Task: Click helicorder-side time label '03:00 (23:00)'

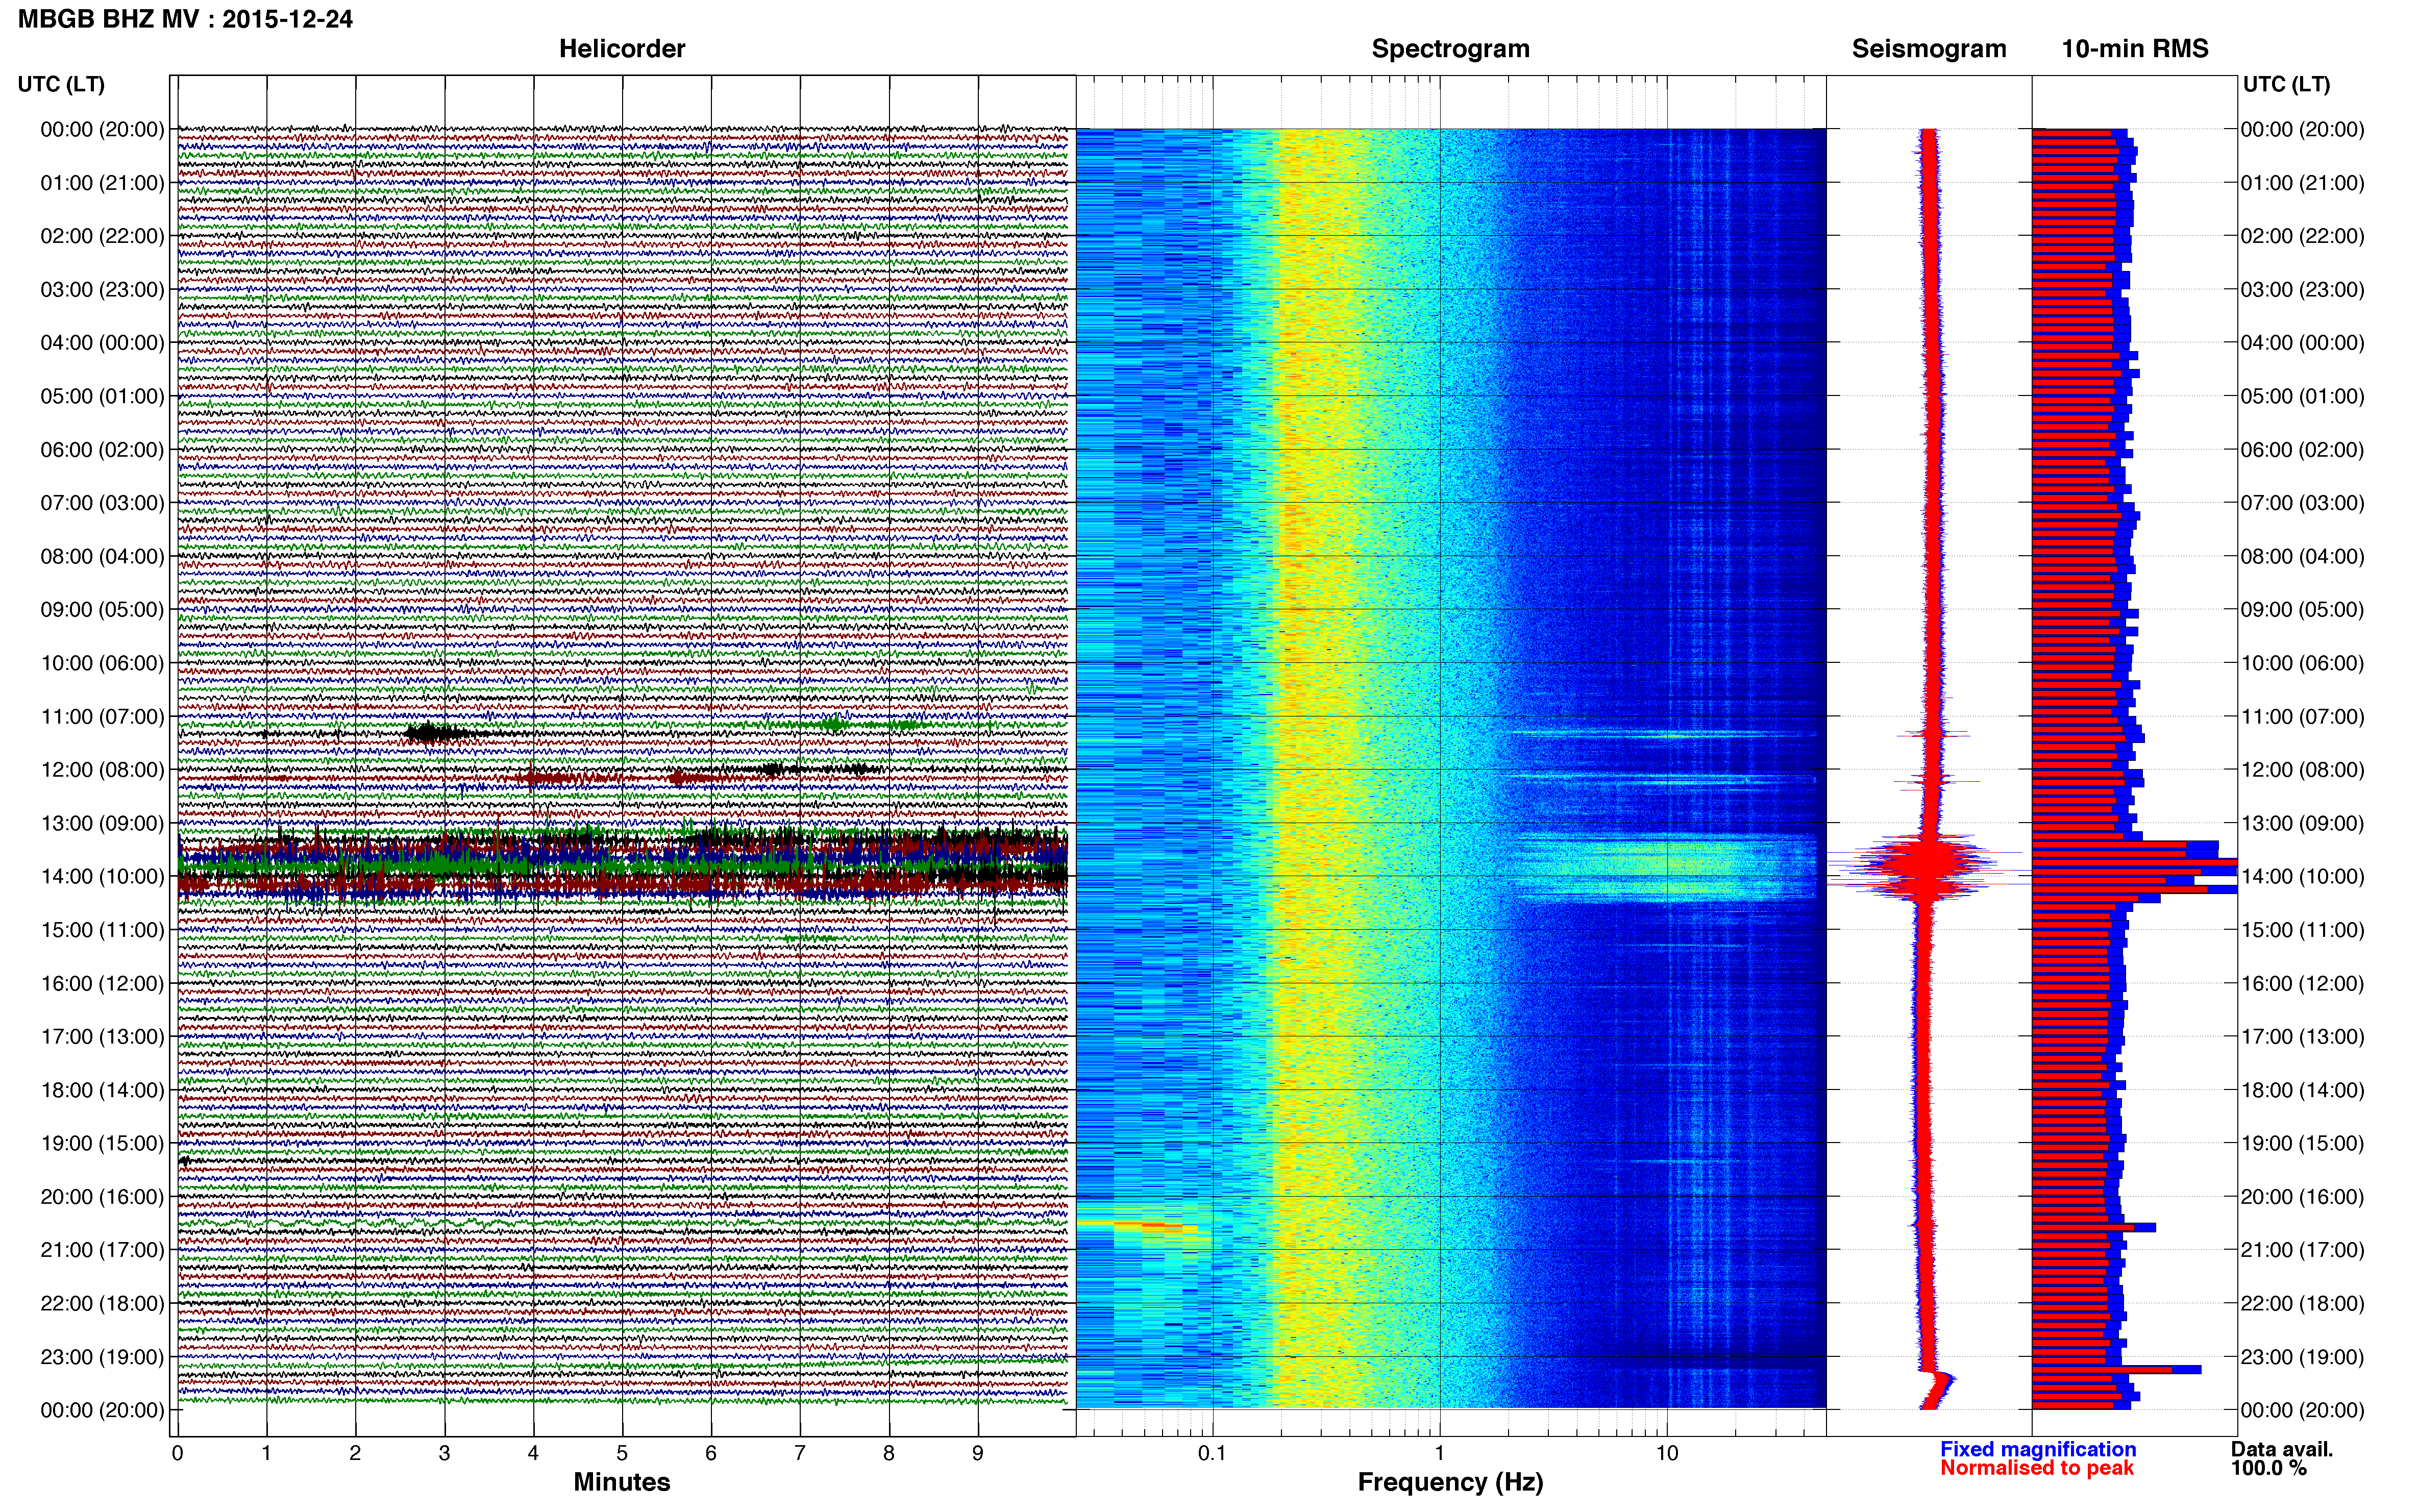Action: pos(102,290)
